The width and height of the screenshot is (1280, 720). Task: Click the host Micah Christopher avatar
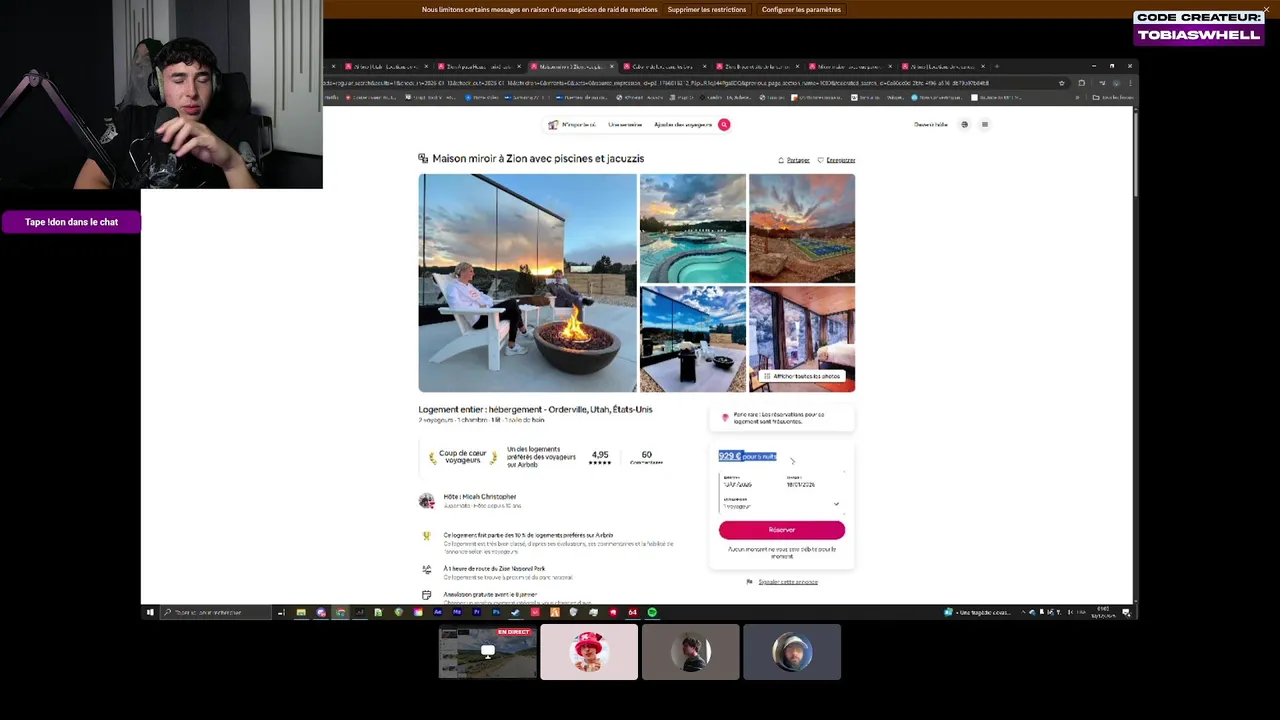(x=427, y=500)
